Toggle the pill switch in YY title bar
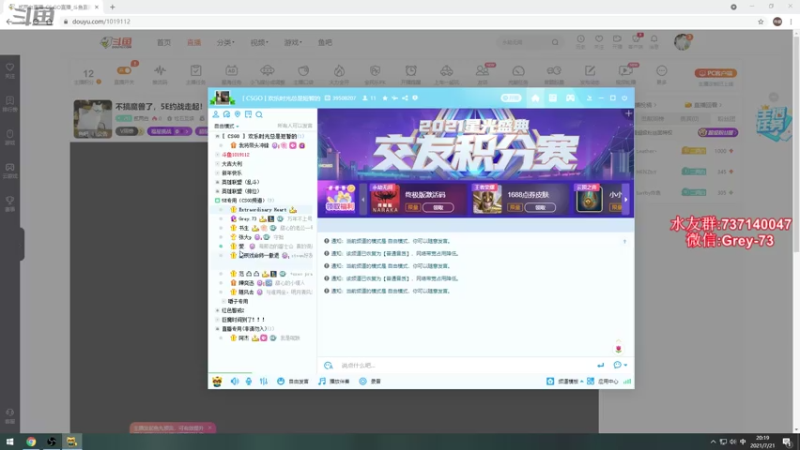Screen dimensions: 800x450 pyautogui.click(x=511, y=98)
